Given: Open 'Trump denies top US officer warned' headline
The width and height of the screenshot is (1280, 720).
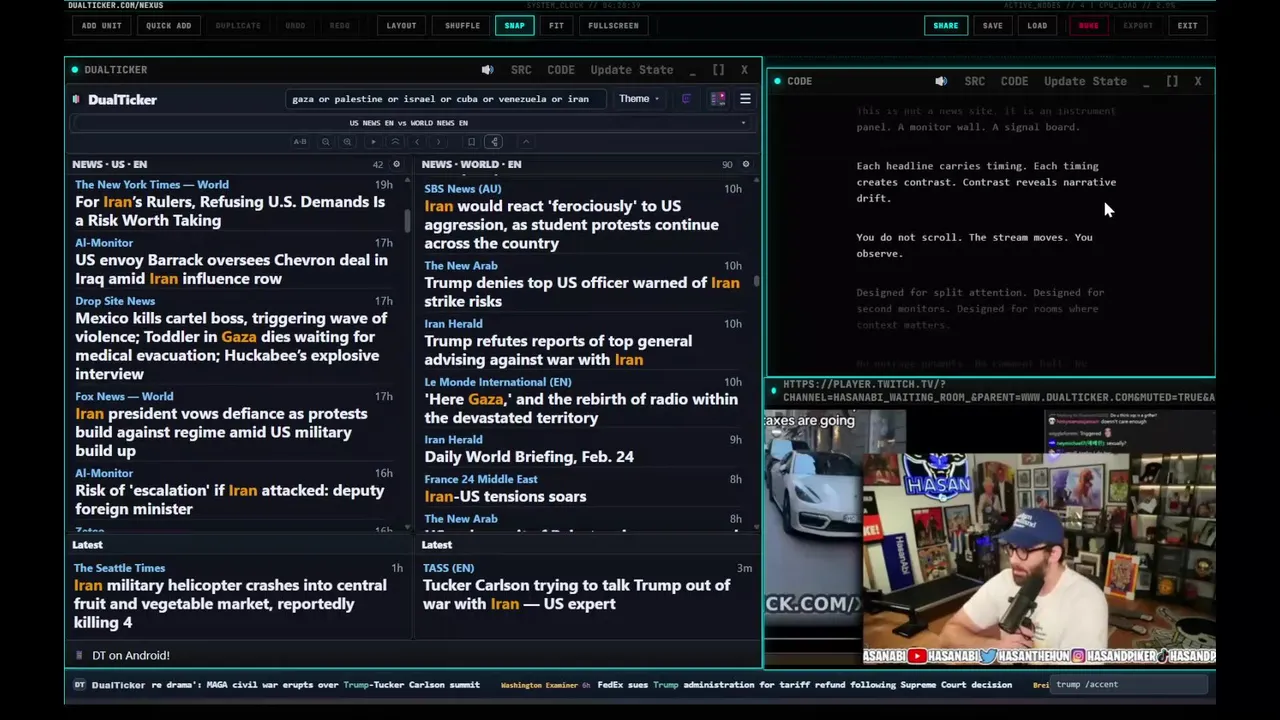Looking at the screenshot, I should 582,292.
